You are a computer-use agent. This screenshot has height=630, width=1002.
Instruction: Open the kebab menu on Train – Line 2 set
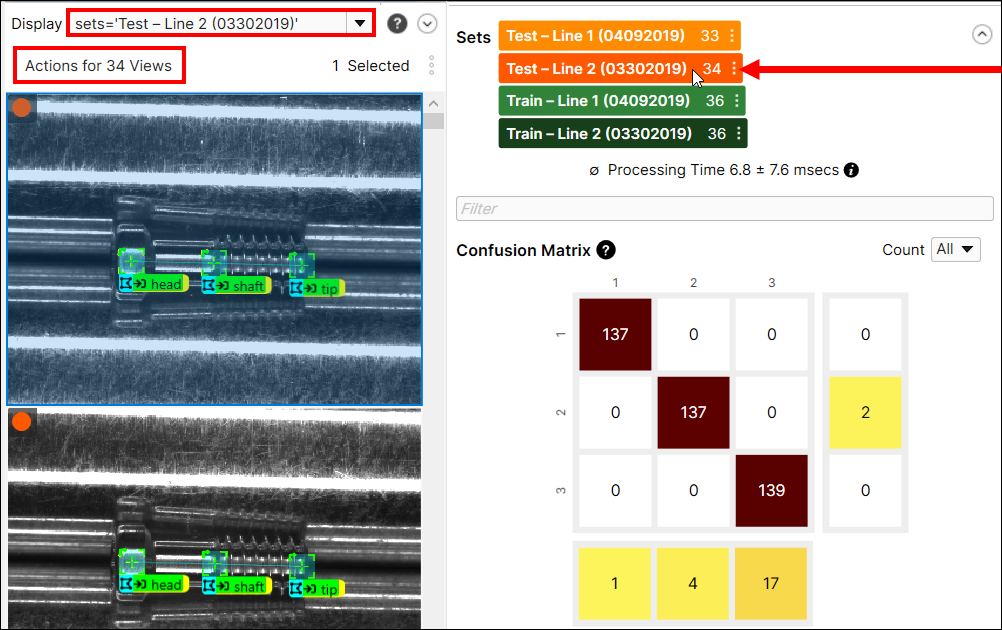tap(738, 133)
